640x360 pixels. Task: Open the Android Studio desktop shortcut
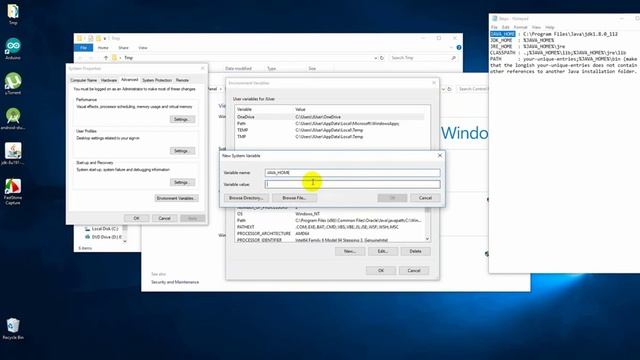tap(13, 118)
